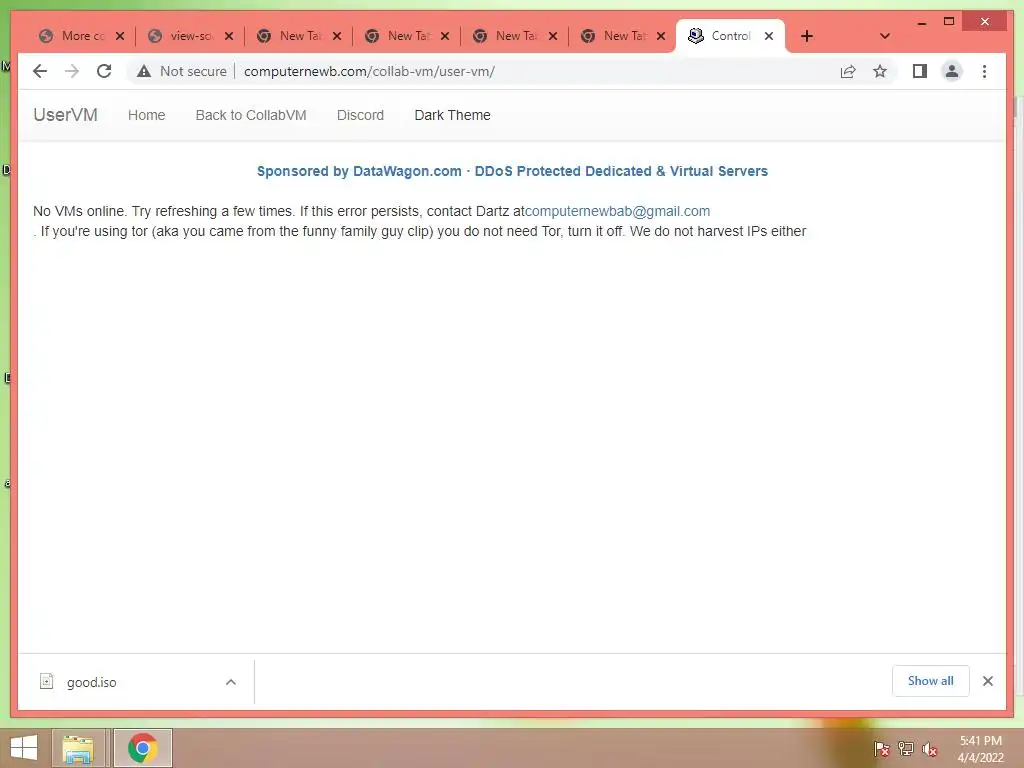Toggle the Dark Theme
This screenshot has height=768, width=1024.
point(453,115)
